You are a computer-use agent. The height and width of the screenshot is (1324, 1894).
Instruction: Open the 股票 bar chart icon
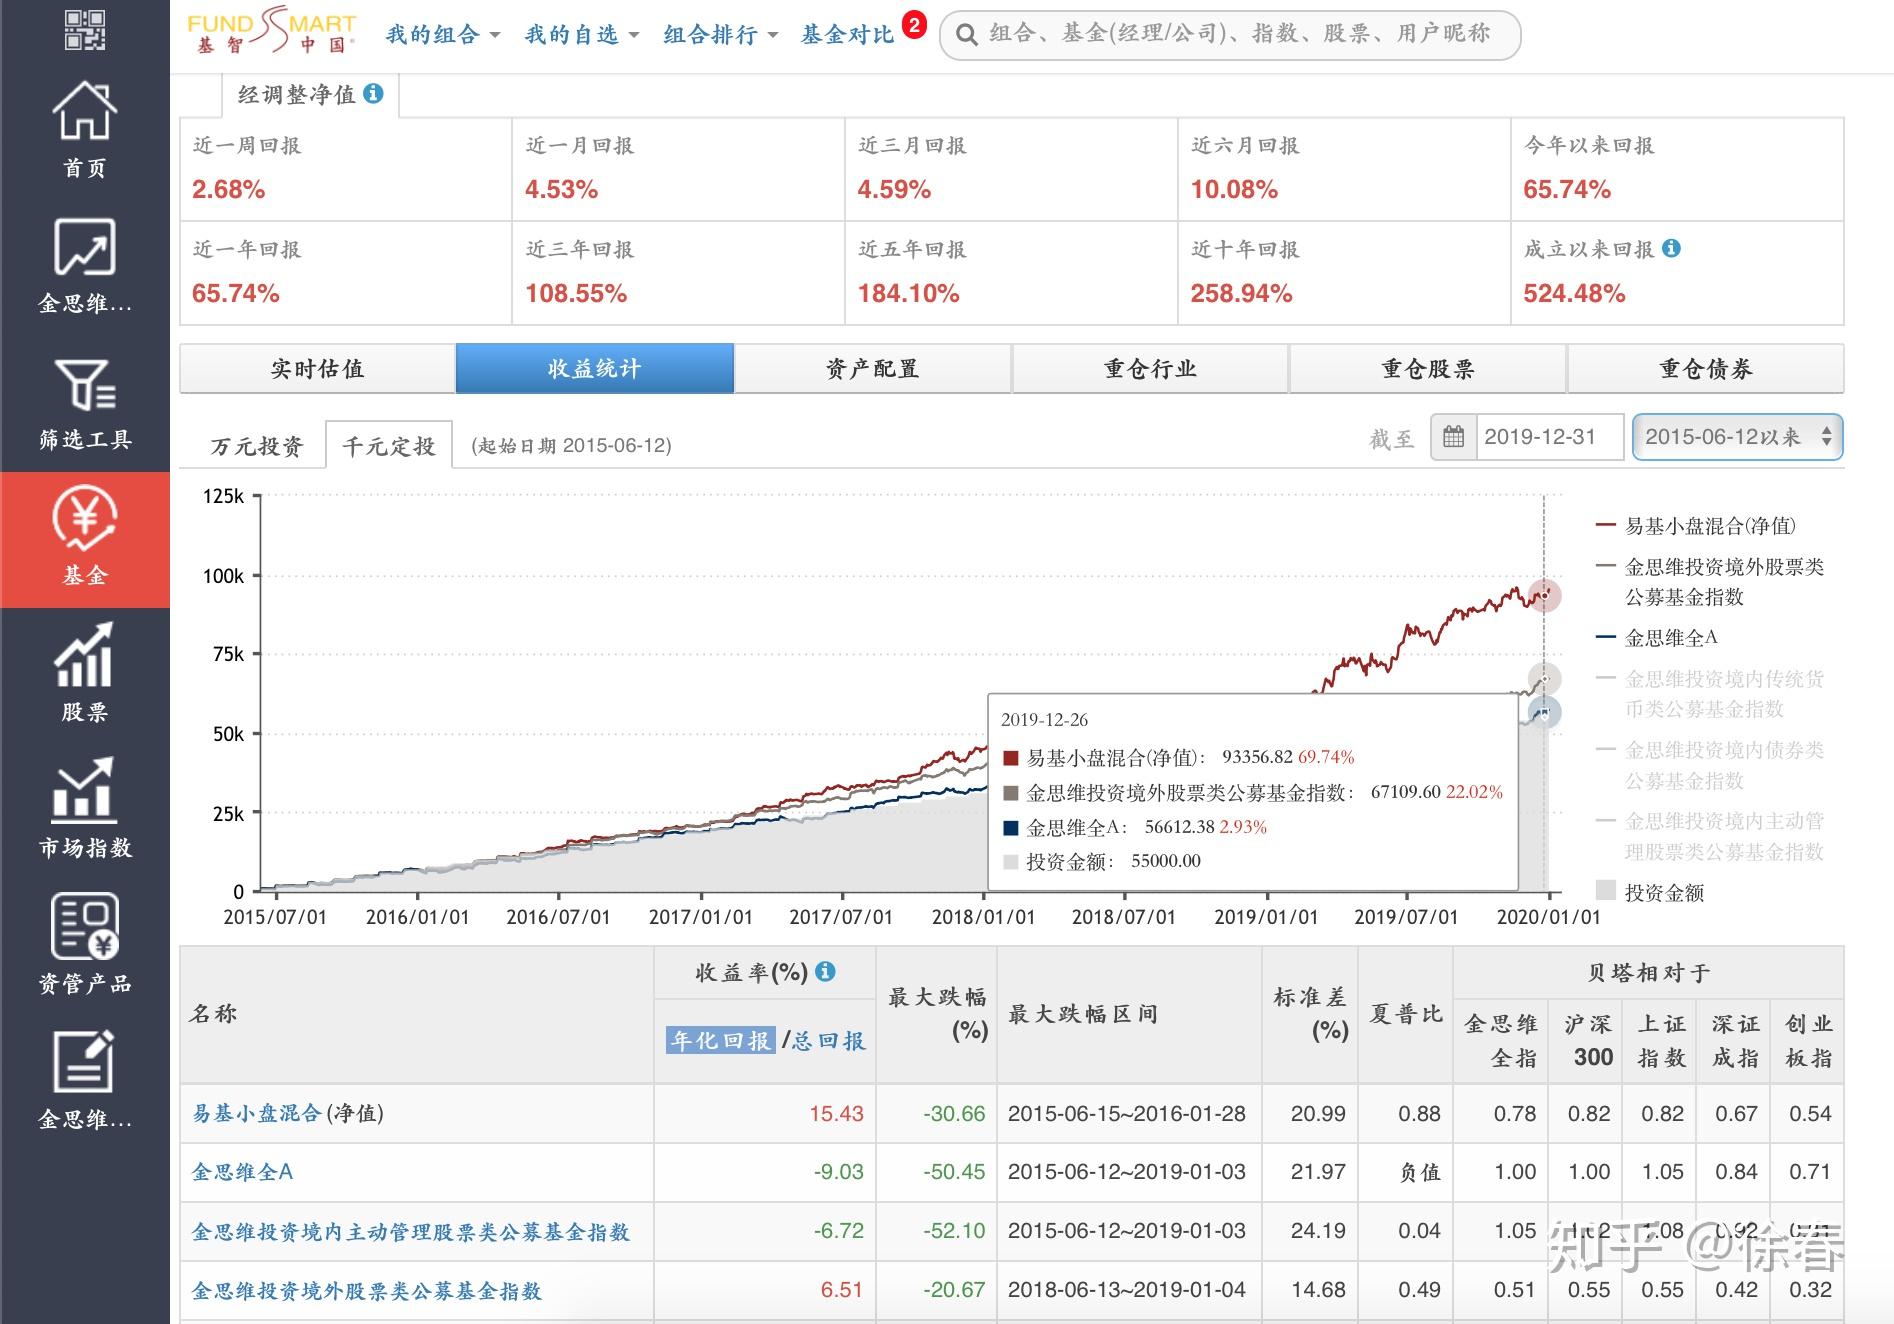click(85, 655)
